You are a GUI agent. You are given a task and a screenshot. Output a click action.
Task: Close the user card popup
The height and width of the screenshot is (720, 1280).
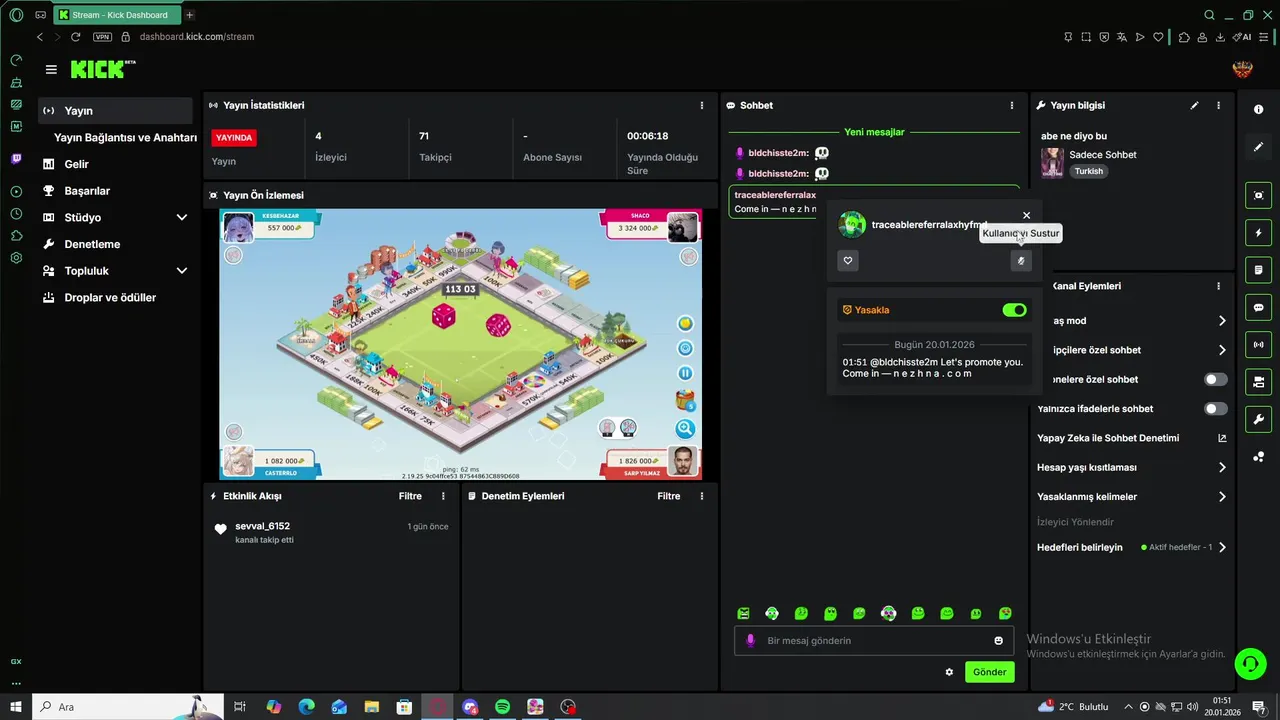point(1026,215)
